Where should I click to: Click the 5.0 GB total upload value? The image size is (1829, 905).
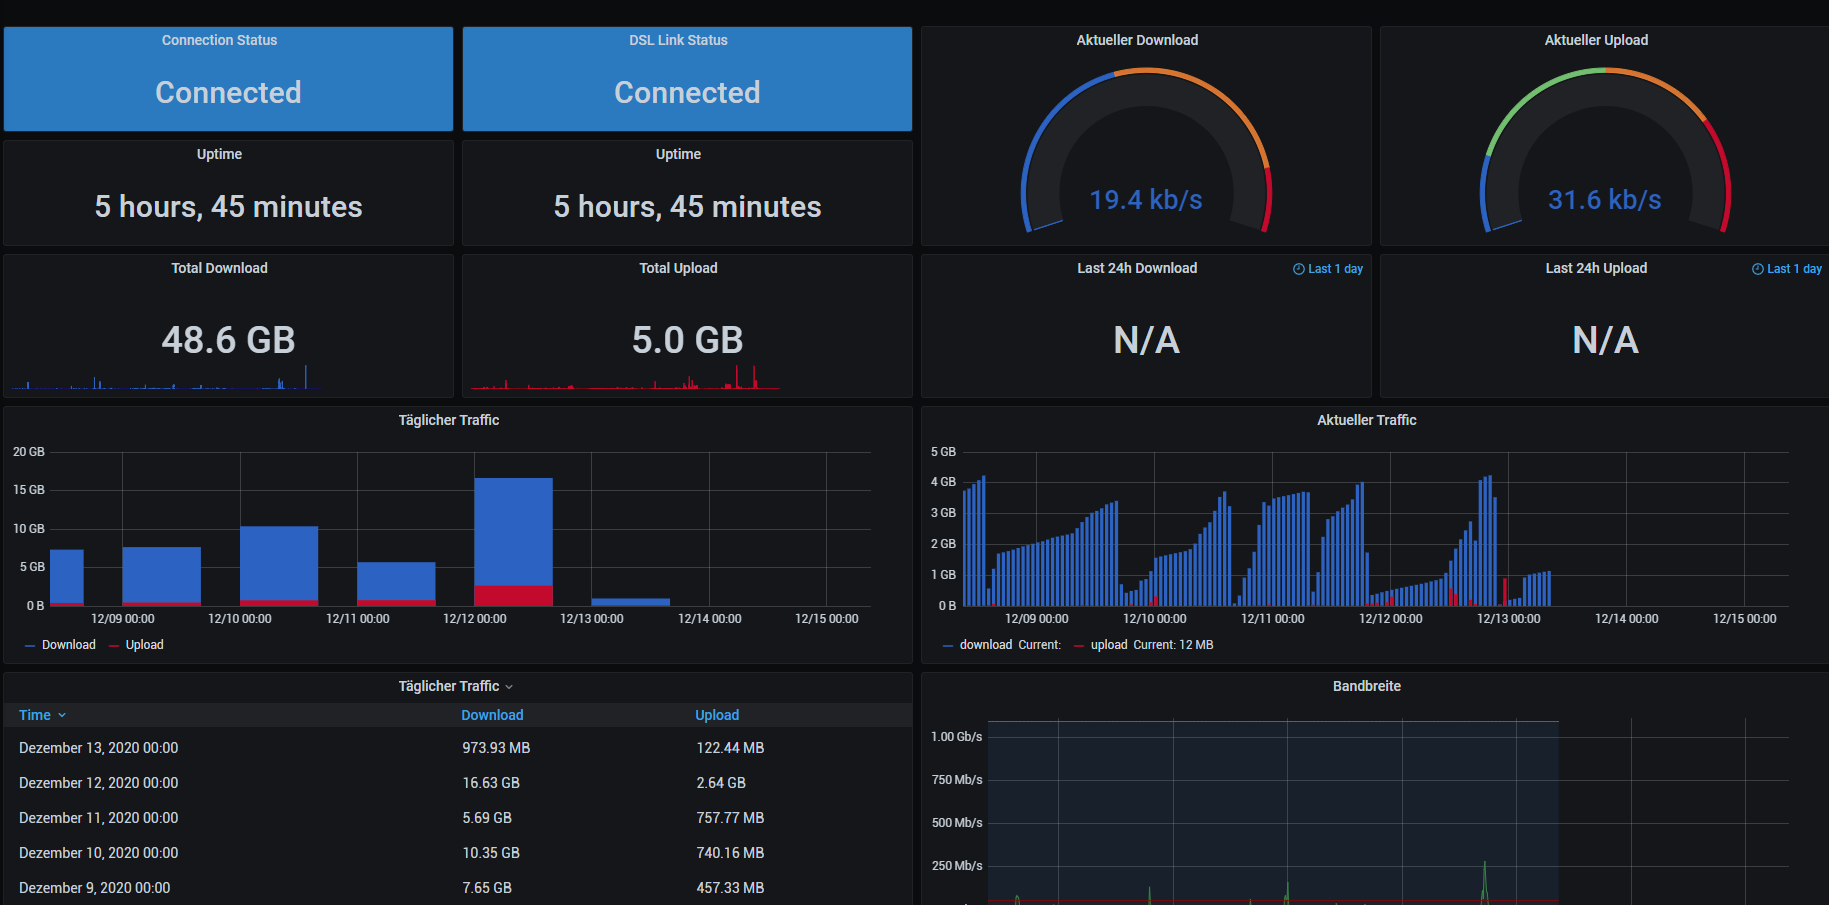(x=687, y=340)
